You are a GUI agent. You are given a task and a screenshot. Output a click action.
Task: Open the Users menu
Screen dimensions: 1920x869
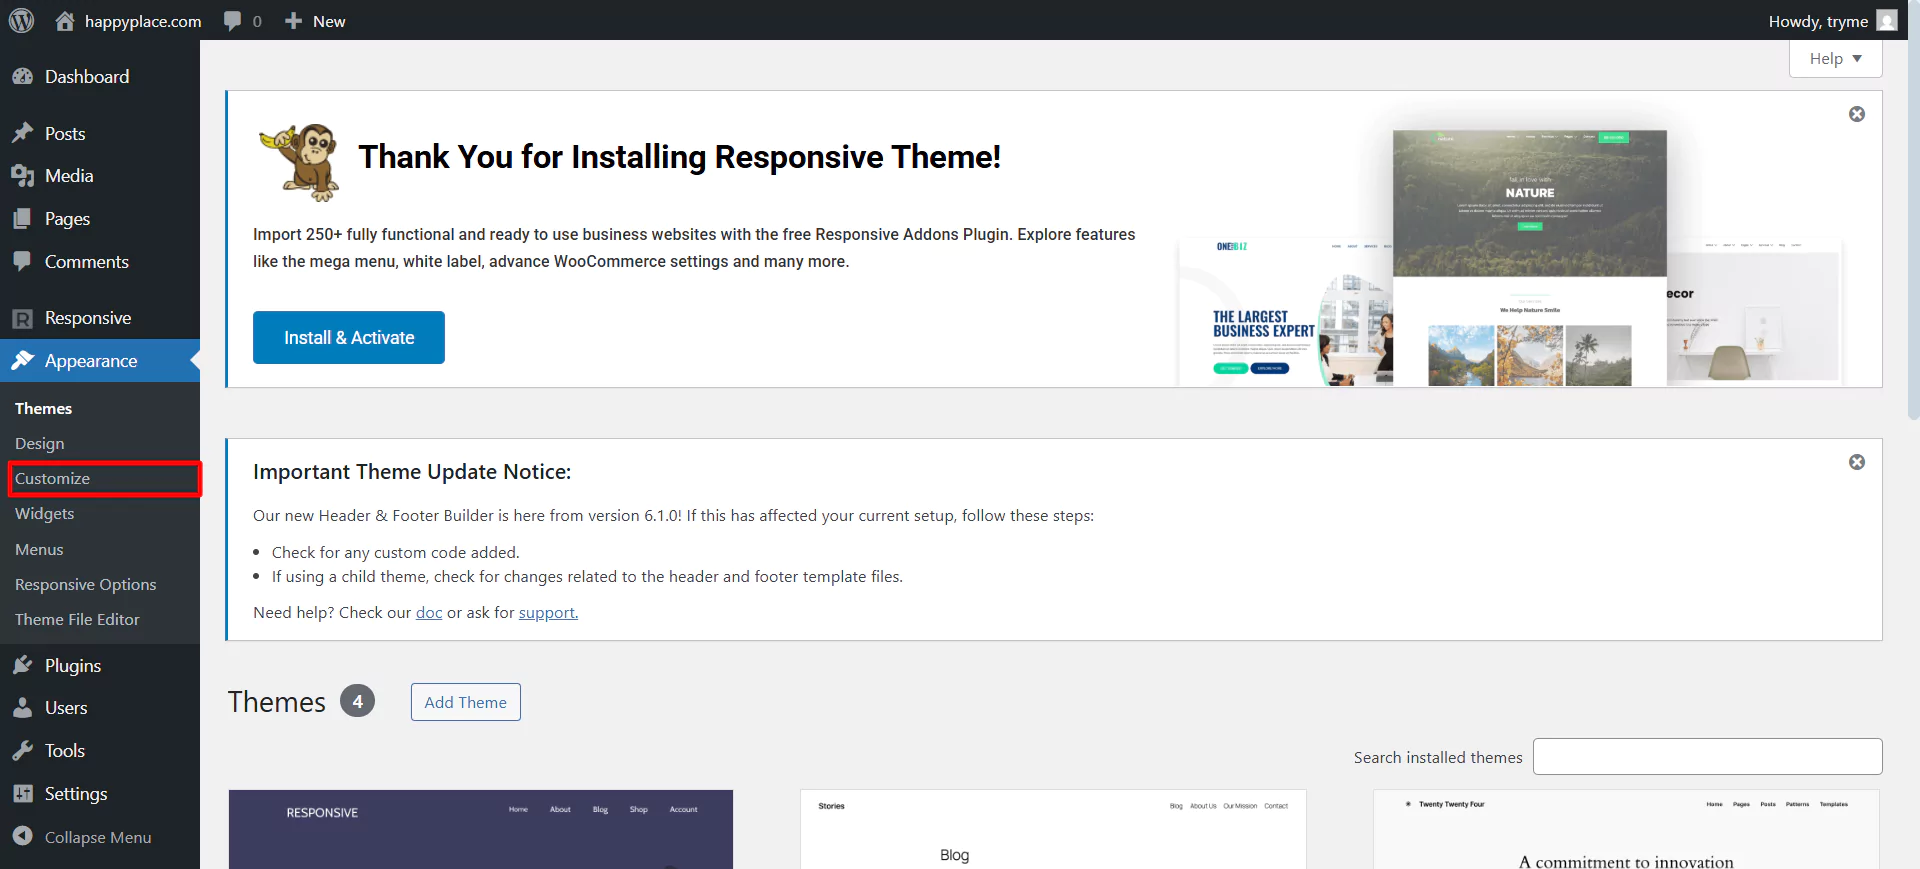click(100, 708)
